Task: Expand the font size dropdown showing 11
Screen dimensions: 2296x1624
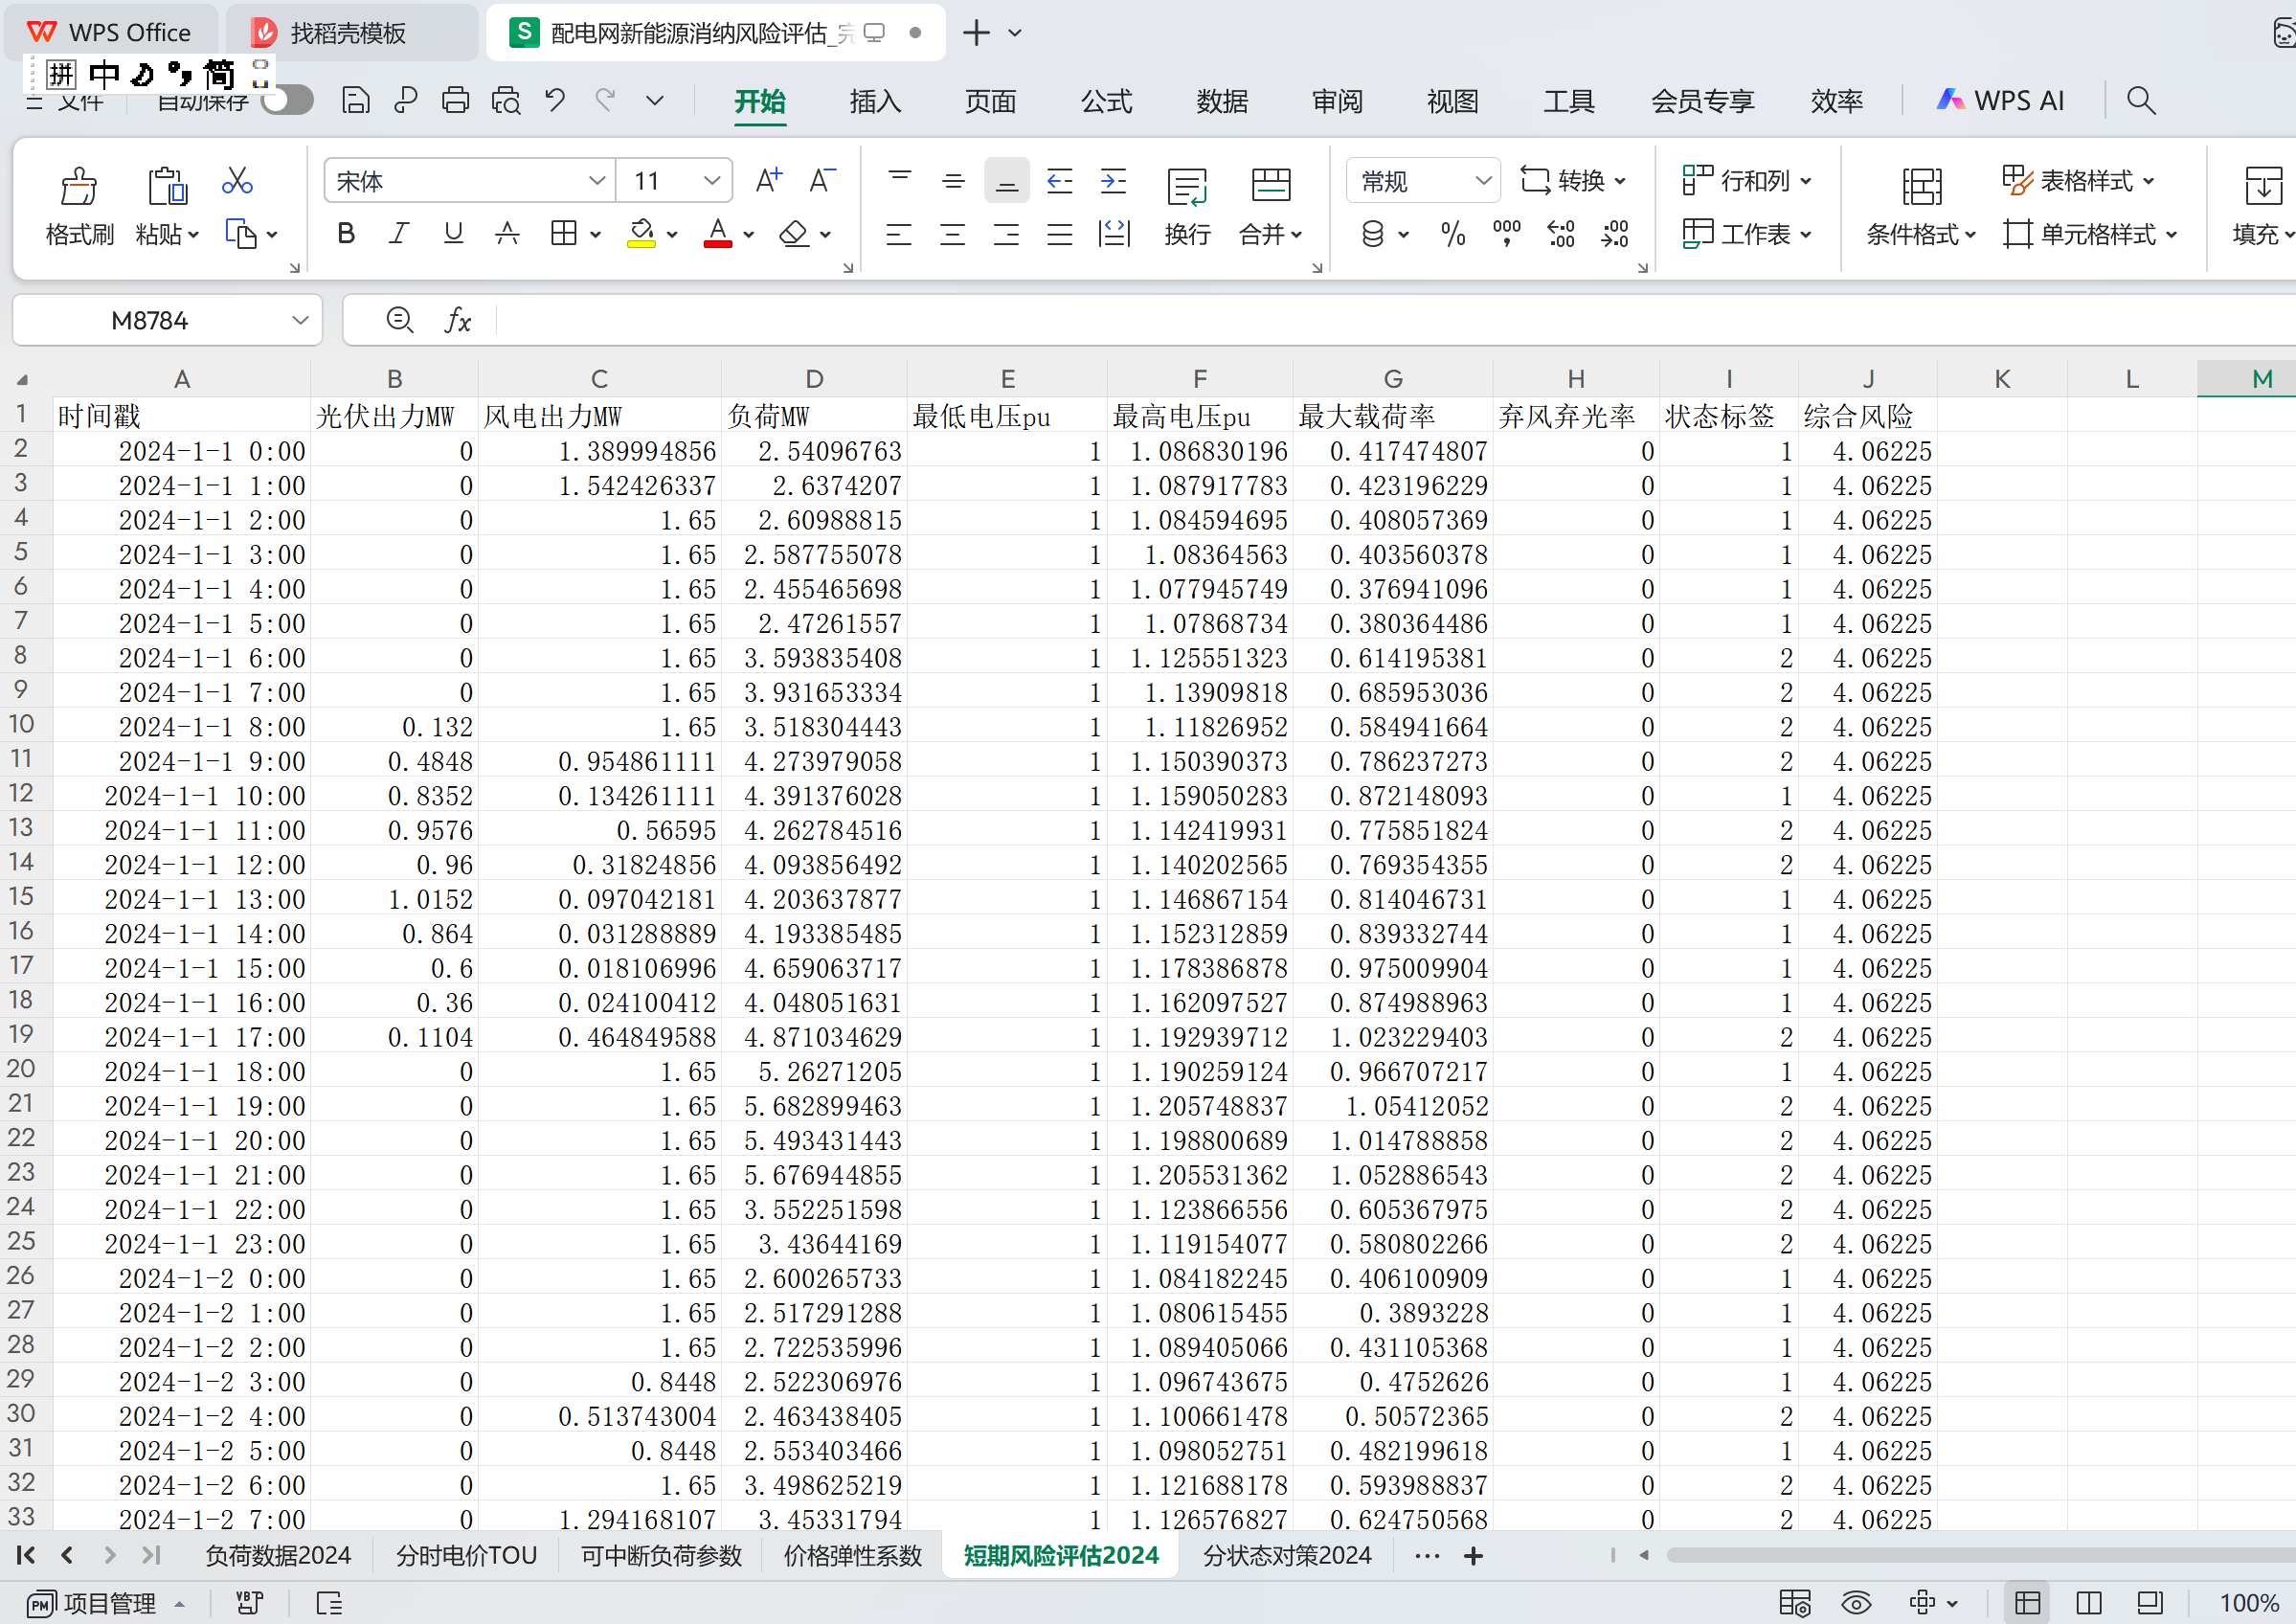Action: tap(711, 181)
